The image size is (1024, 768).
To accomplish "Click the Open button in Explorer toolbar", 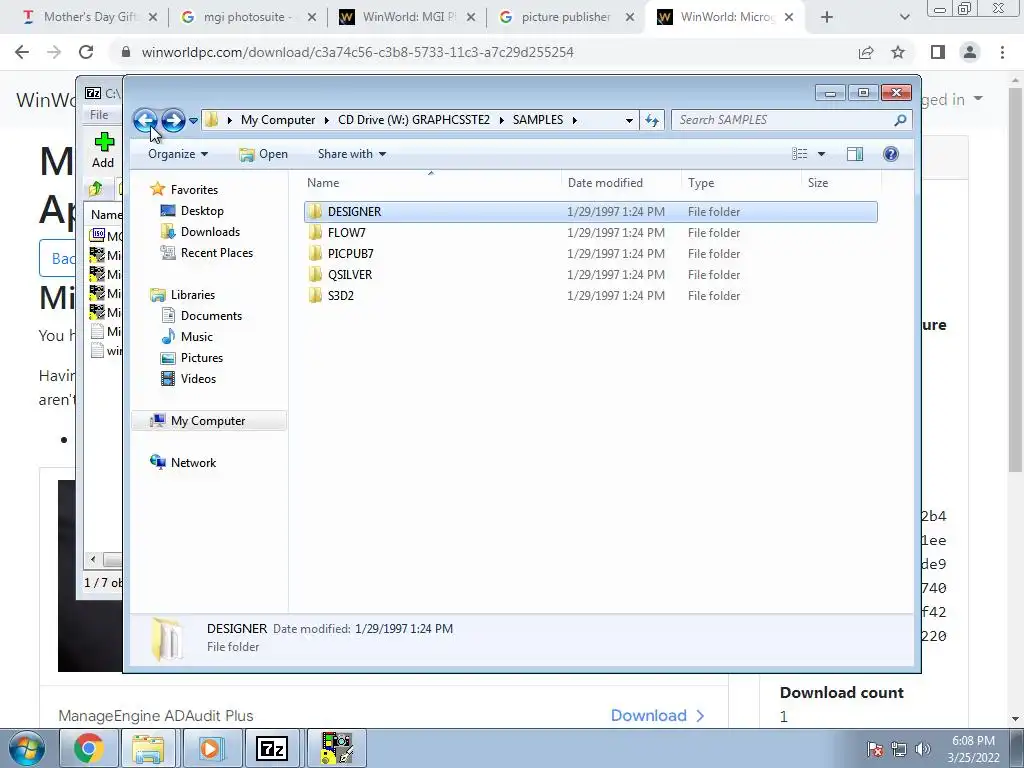I will pos(263,154).
